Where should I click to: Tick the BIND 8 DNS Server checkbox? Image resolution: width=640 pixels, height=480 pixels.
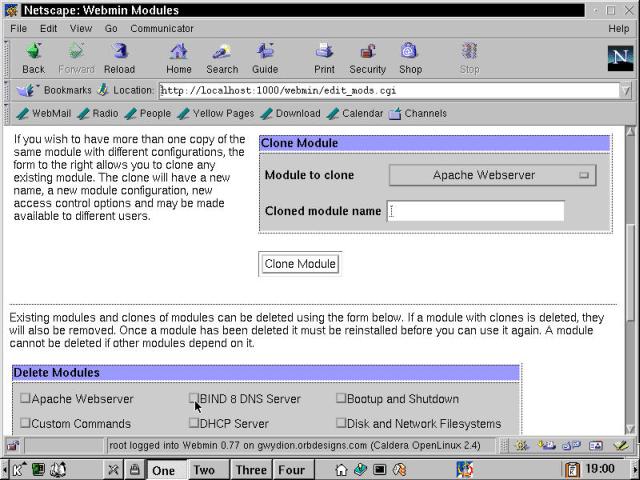[x=194, y=398]
